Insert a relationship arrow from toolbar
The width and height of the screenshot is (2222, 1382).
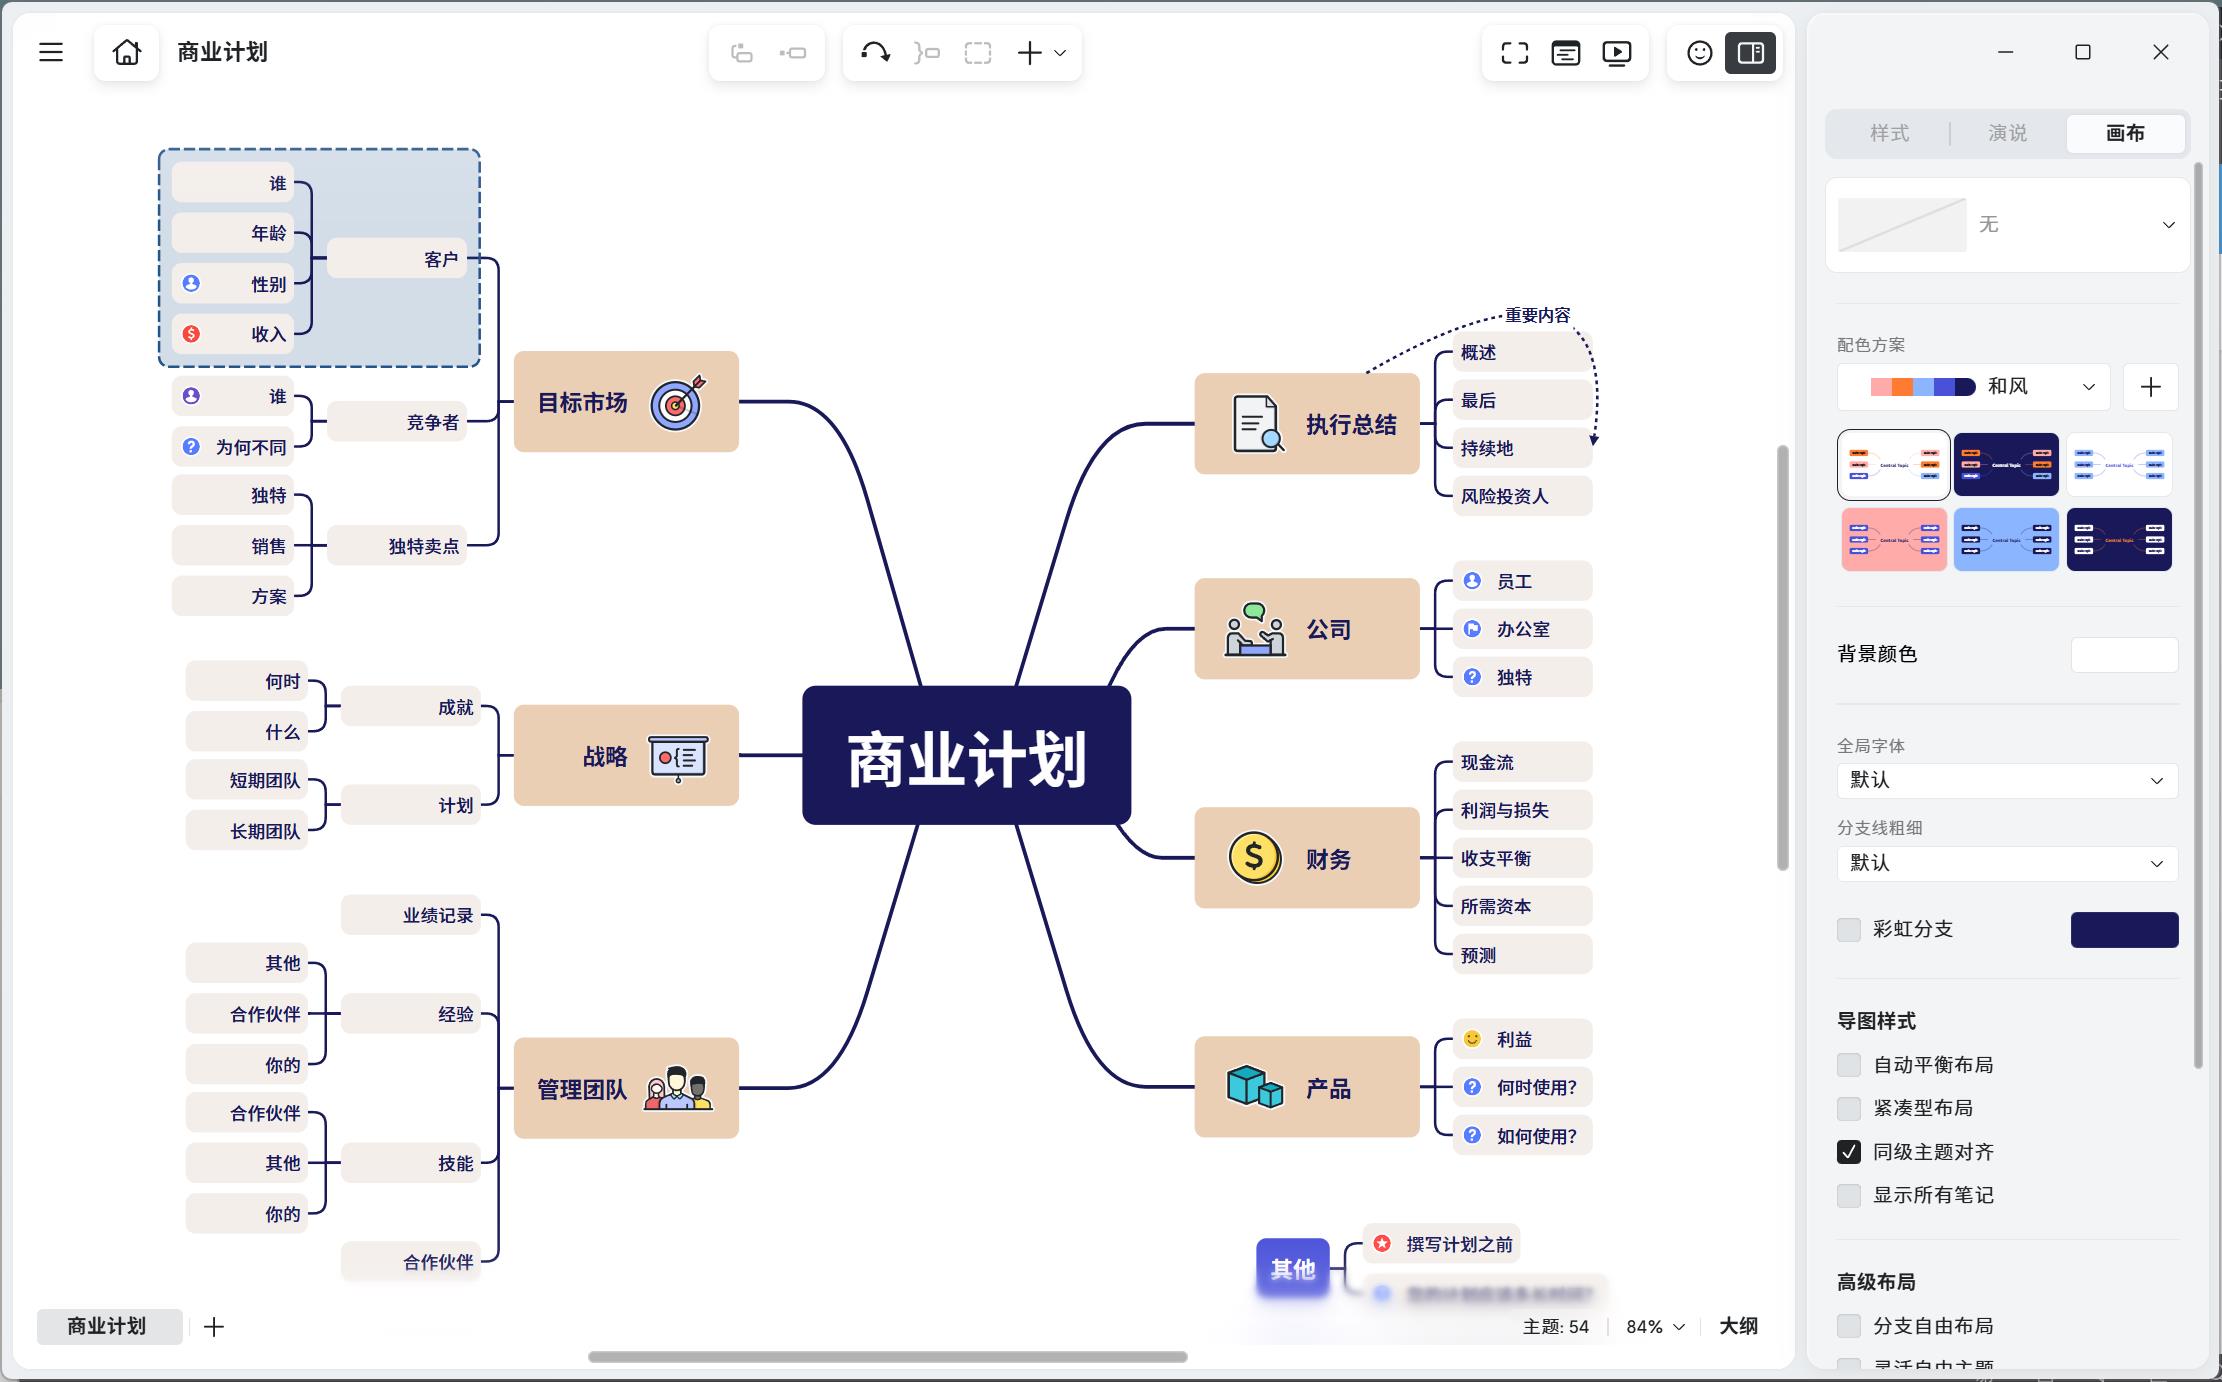coord(875,53)
